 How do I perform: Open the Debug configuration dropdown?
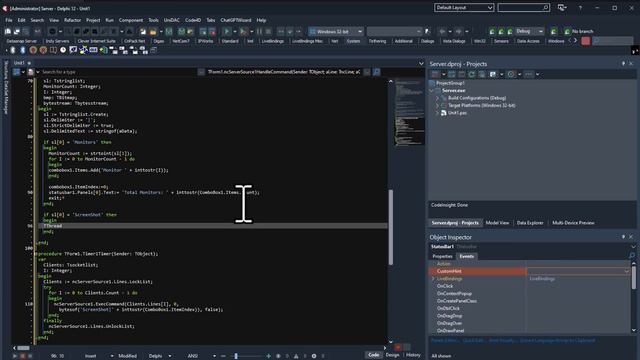point(541,31)
